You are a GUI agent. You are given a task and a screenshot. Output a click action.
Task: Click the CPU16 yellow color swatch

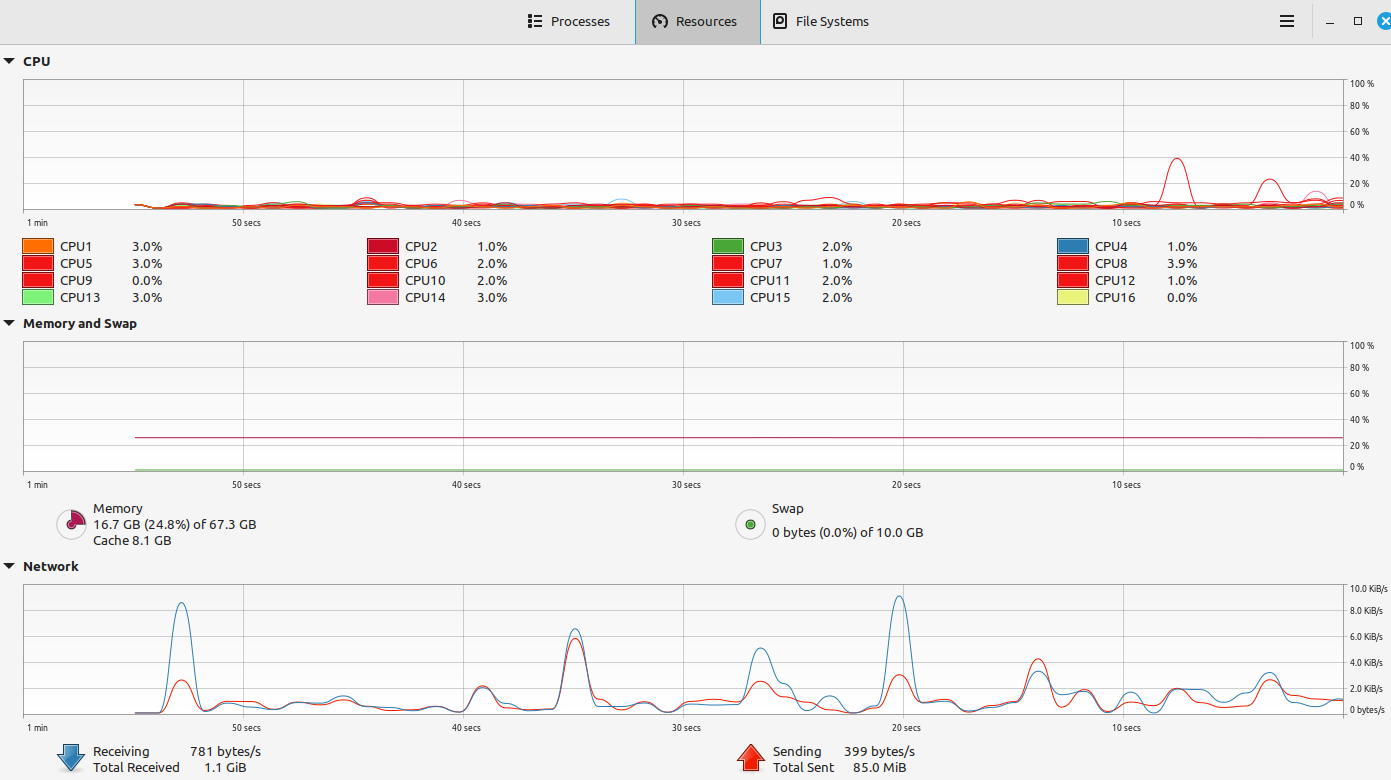pyautogui.click(x=1073, y=297)
